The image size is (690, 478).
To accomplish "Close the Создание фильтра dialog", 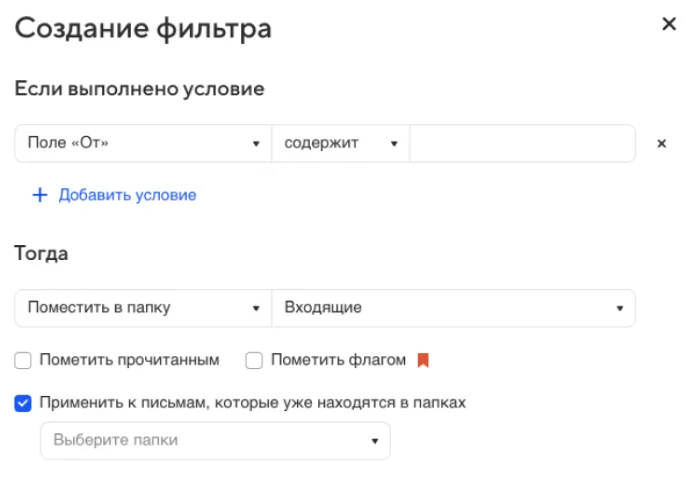I will tap(669, 25).
